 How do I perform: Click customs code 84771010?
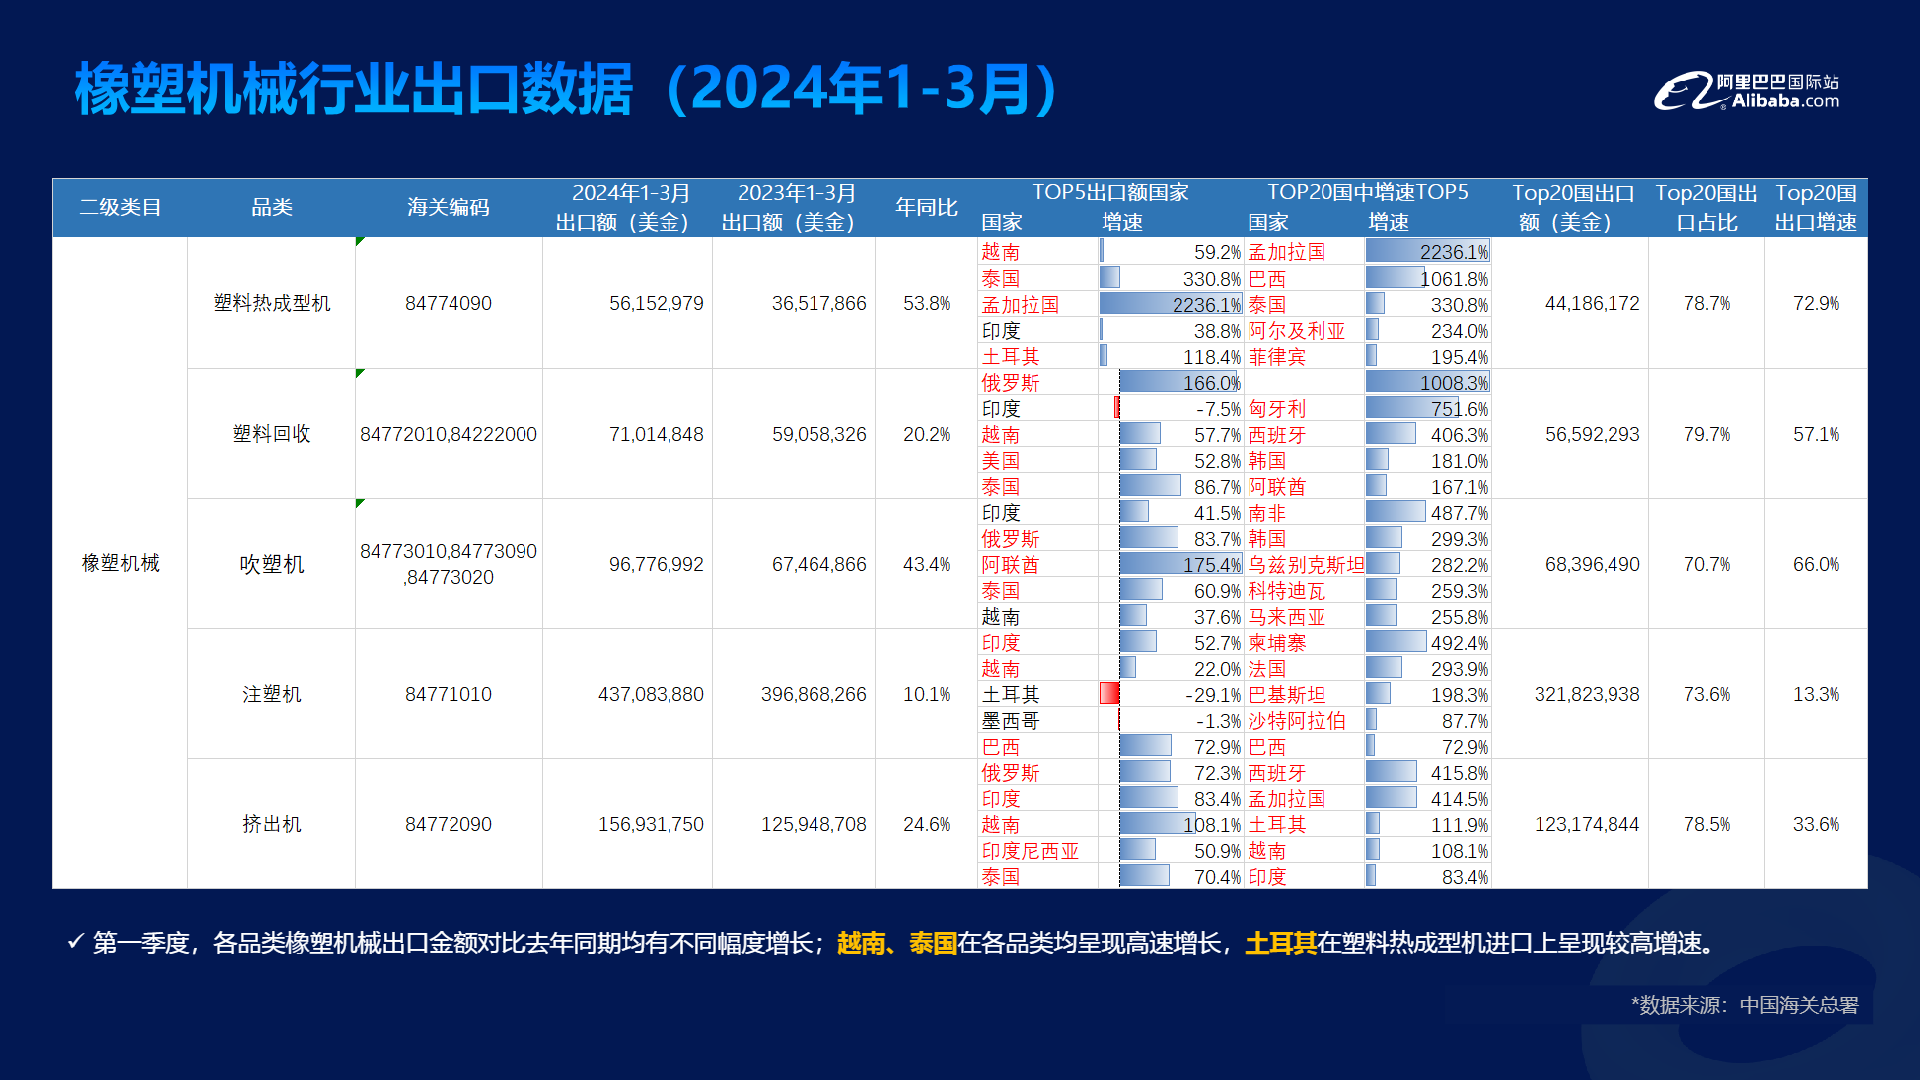point(448,694)
